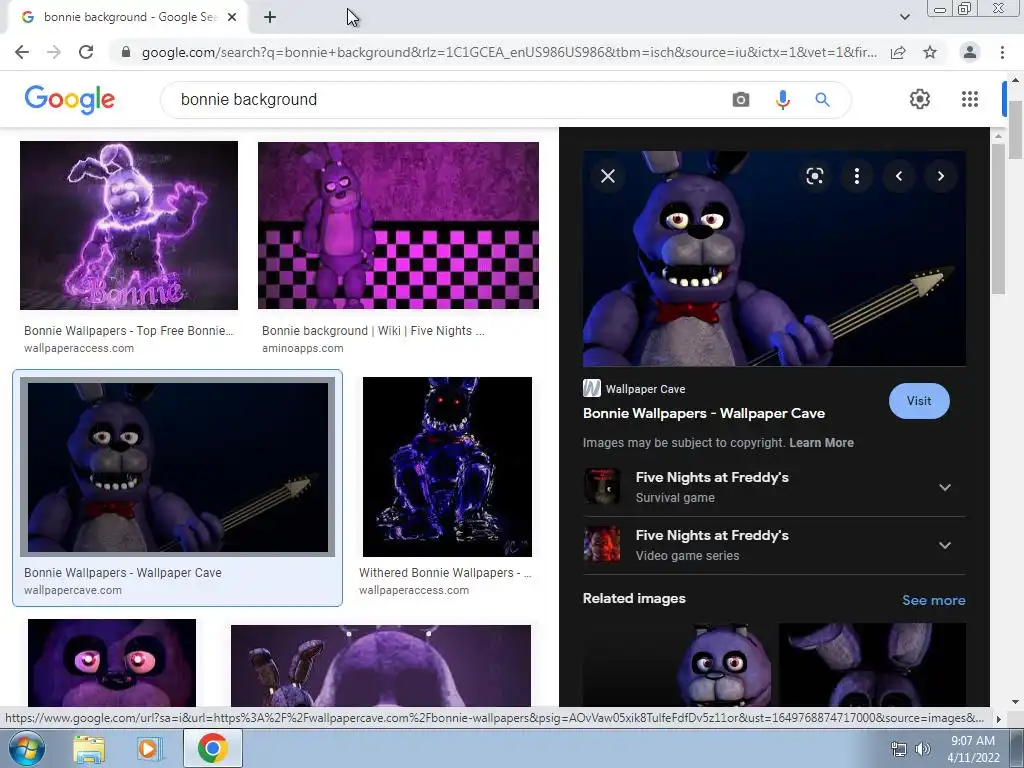Click See more related images
The width and height of the screenshot is (1024, 768).
point(933,600)
